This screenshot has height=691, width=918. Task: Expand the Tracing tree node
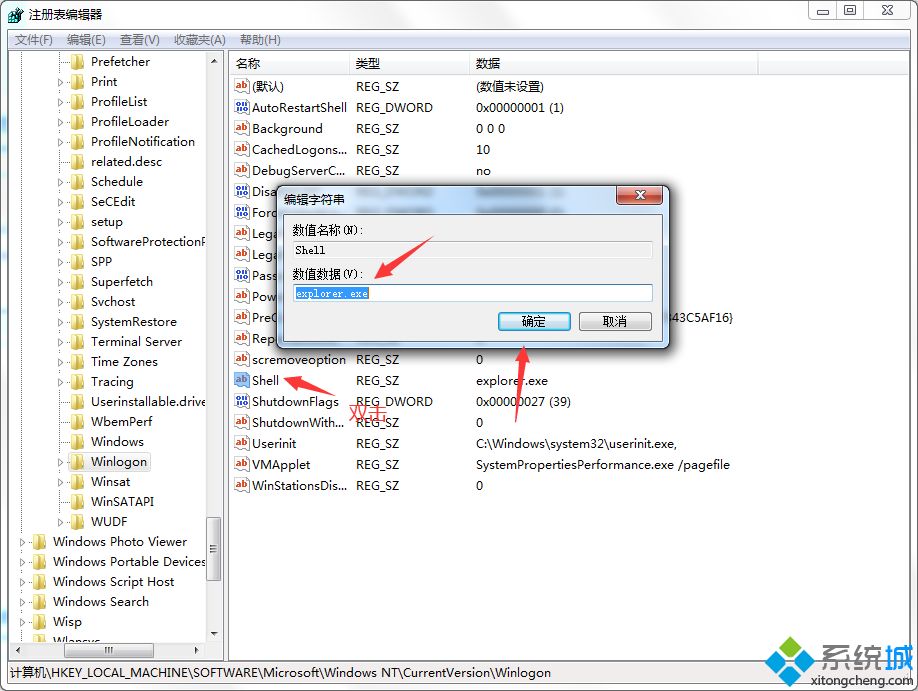point(60,382)
